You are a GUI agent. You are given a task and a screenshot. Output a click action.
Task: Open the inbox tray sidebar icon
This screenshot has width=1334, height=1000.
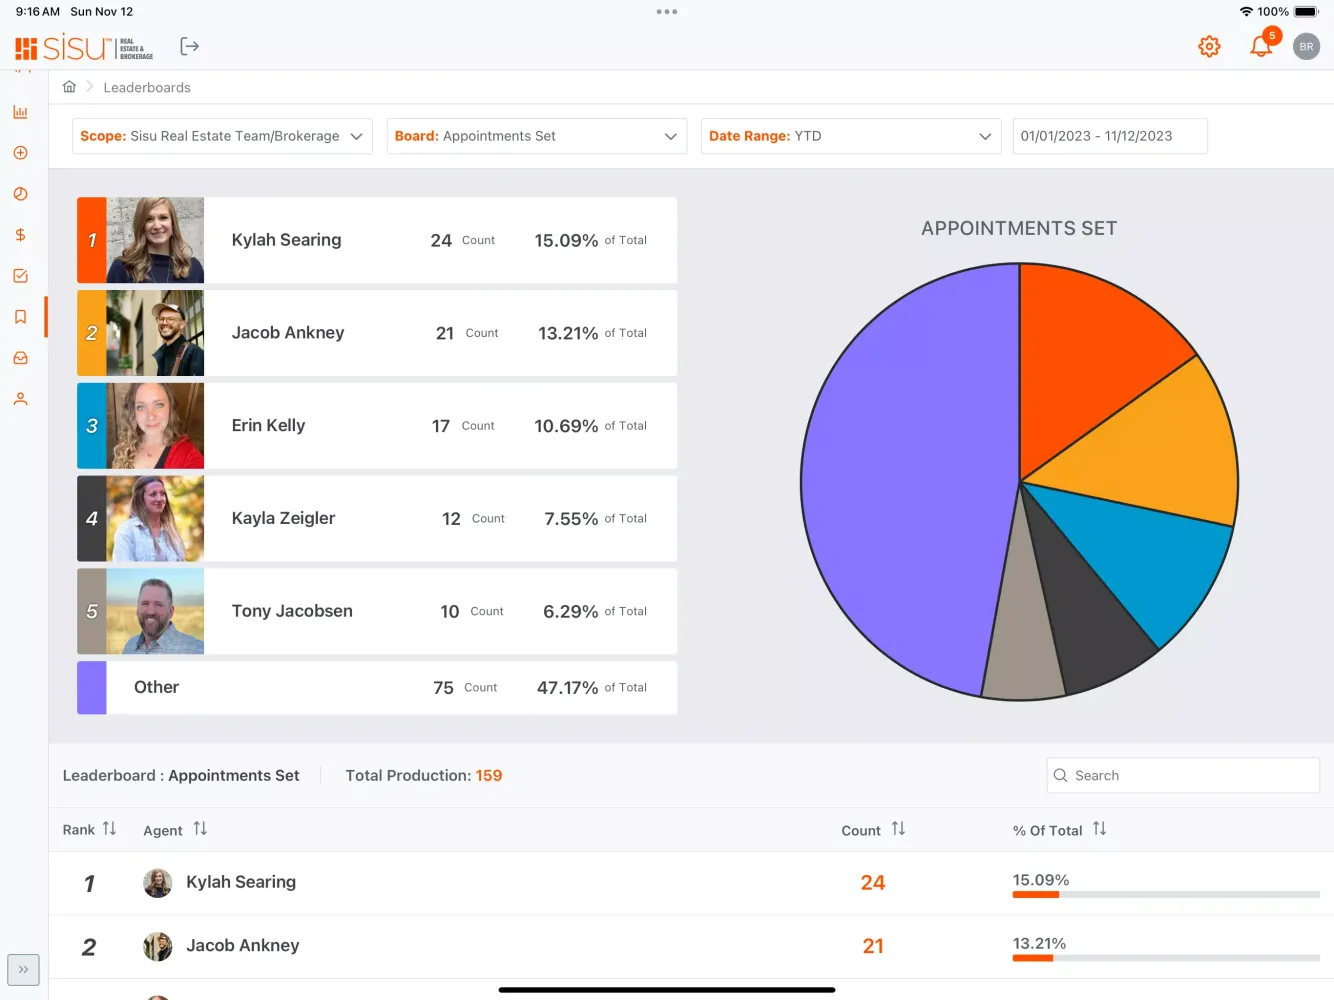pyautogui.click(x=20, y=358)
